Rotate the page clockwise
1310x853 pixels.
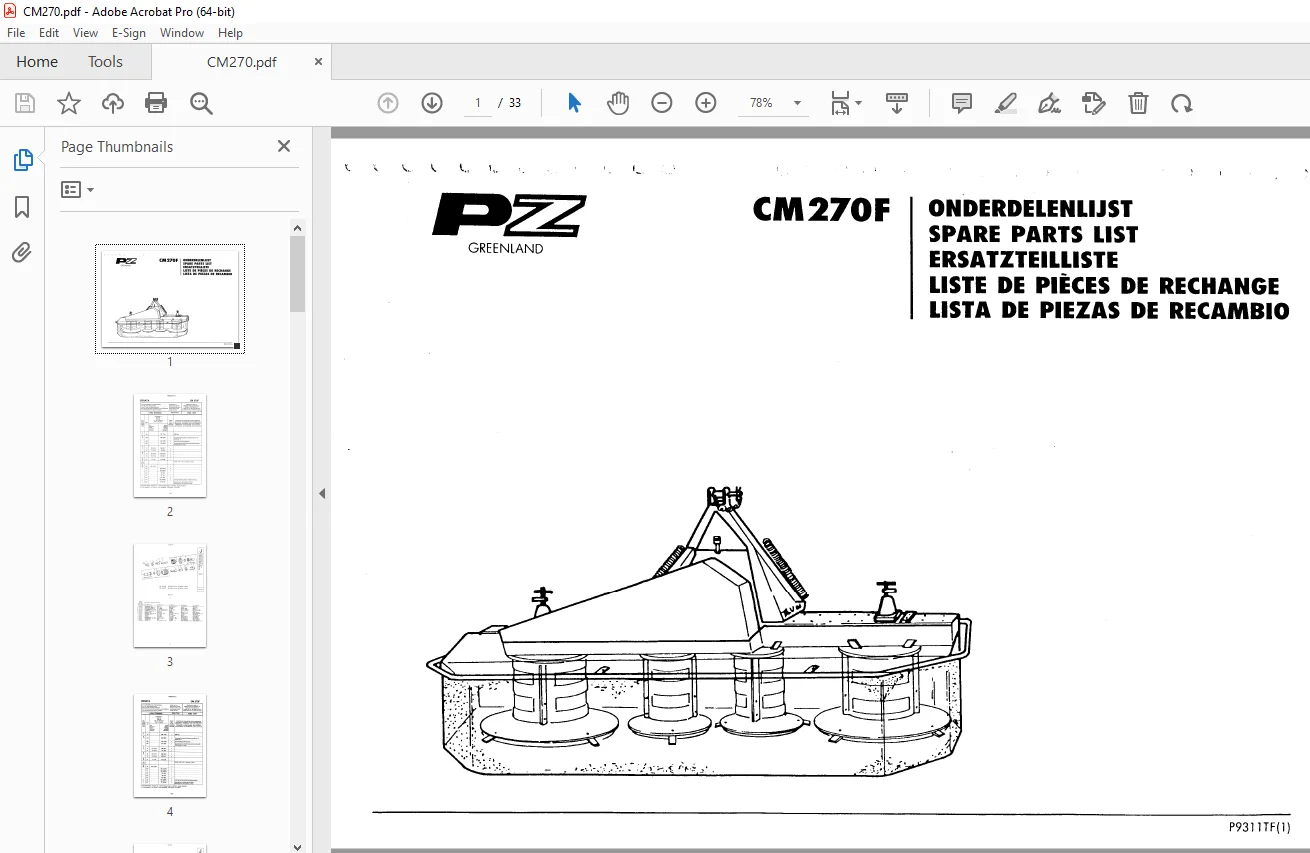(x=1182, y=103)
